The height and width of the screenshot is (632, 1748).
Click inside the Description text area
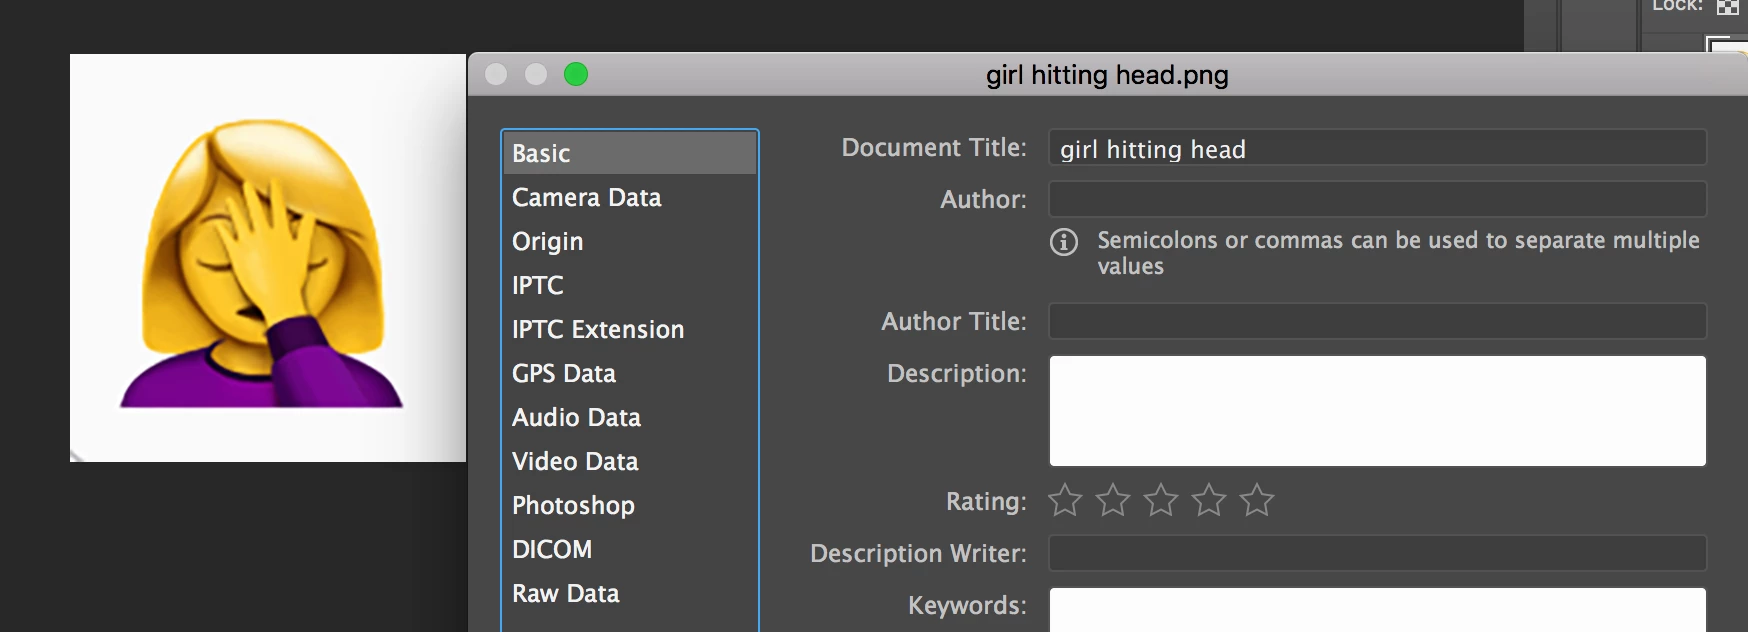(x=1377, y=411)
